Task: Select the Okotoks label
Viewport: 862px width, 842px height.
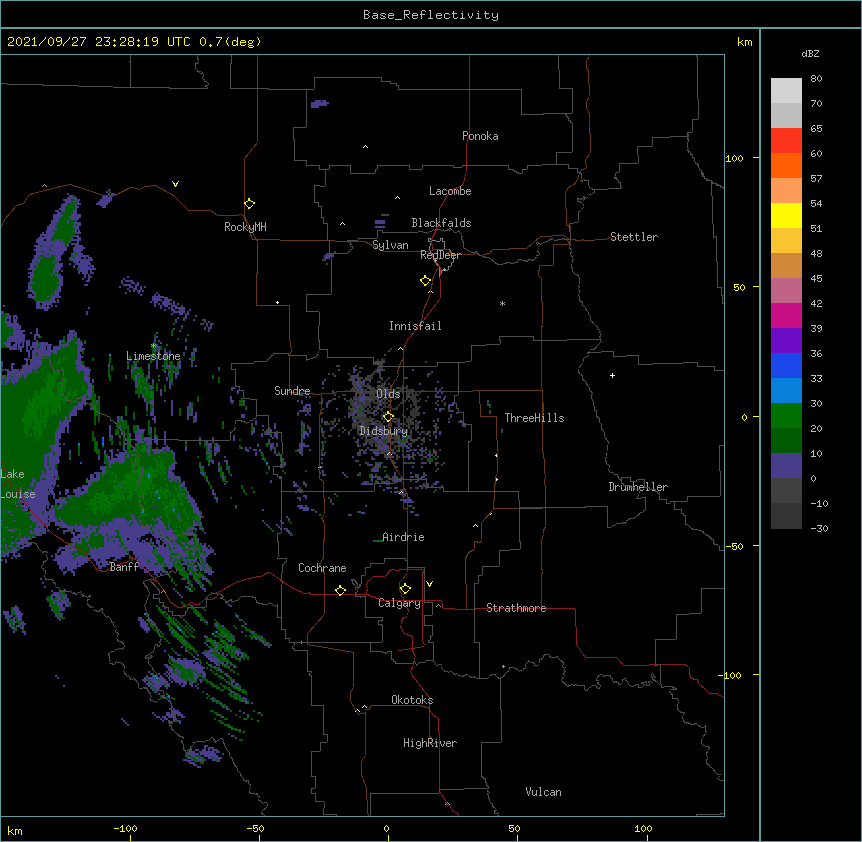Action: point(412,700)
